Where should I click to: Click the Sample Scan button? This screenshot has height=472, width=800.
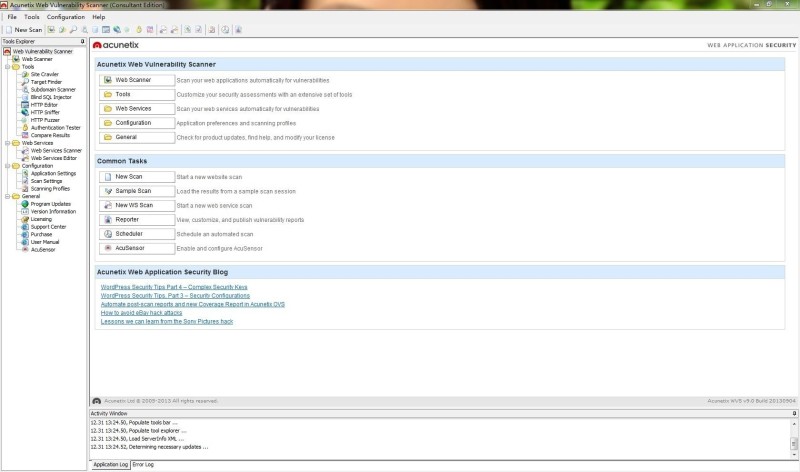[x=137, y=190]
